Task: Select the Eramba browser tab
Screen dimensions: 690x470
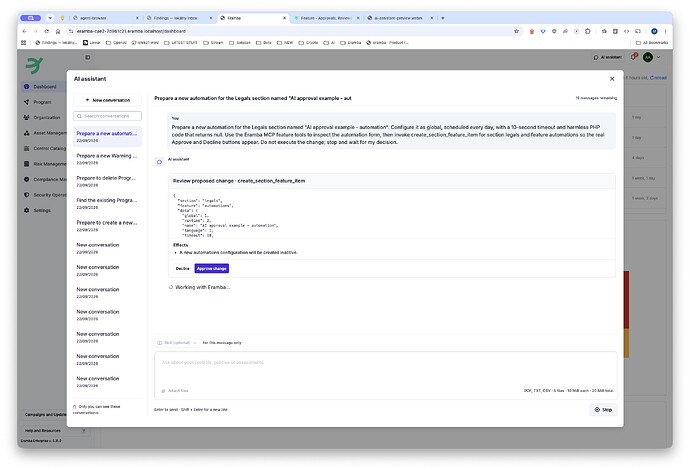Action: (251, 18)
